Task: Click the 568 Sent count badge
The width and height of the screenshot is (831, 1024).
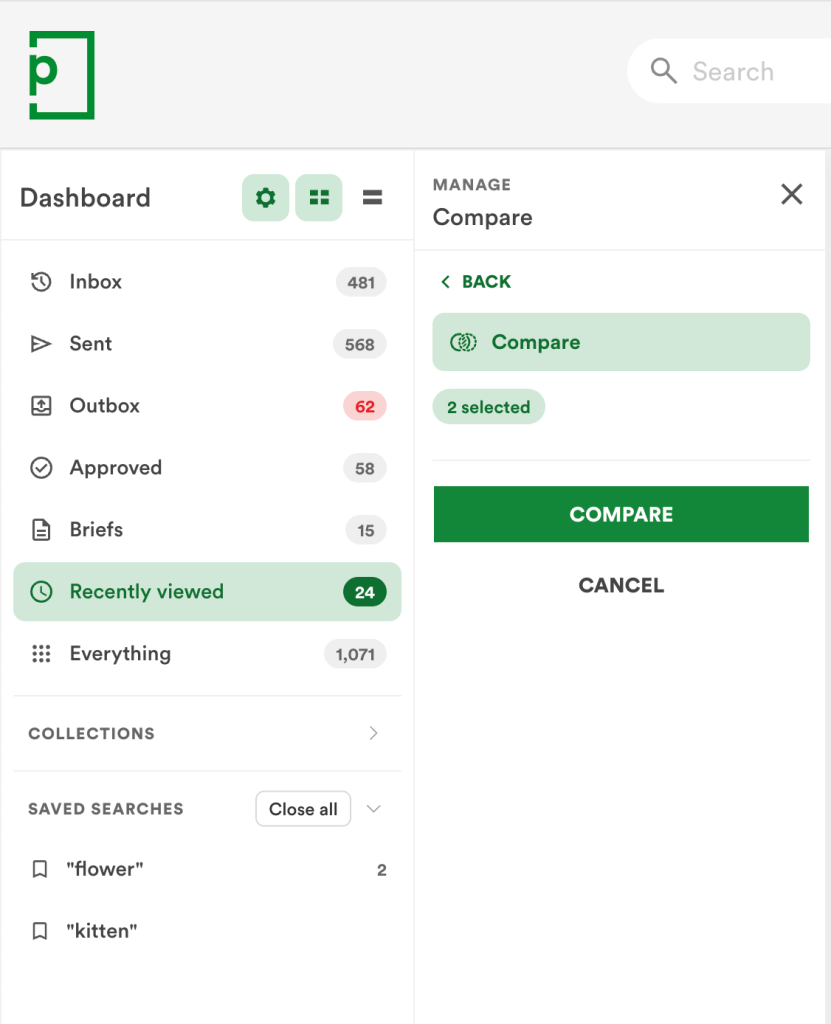Action: (x=359, y=344)
